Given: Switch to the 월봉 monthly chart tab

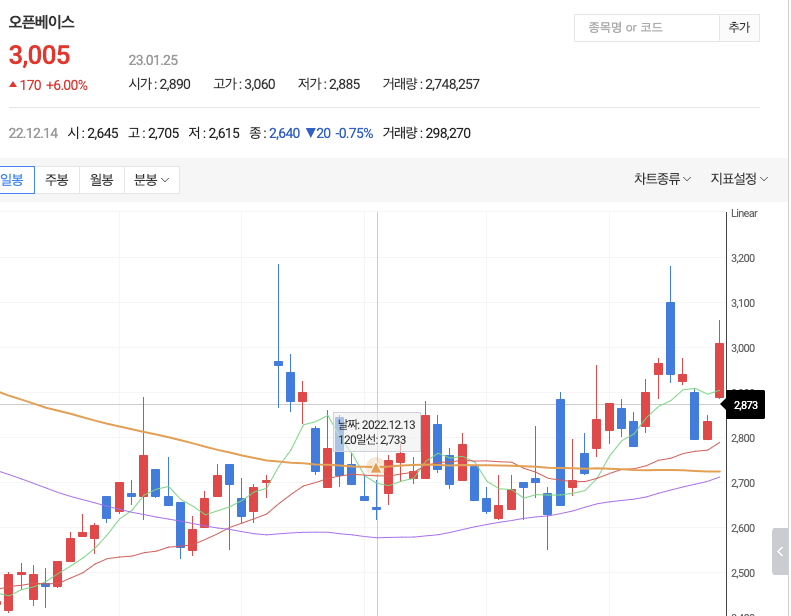Looking at the screenshot, I should 102,180.
